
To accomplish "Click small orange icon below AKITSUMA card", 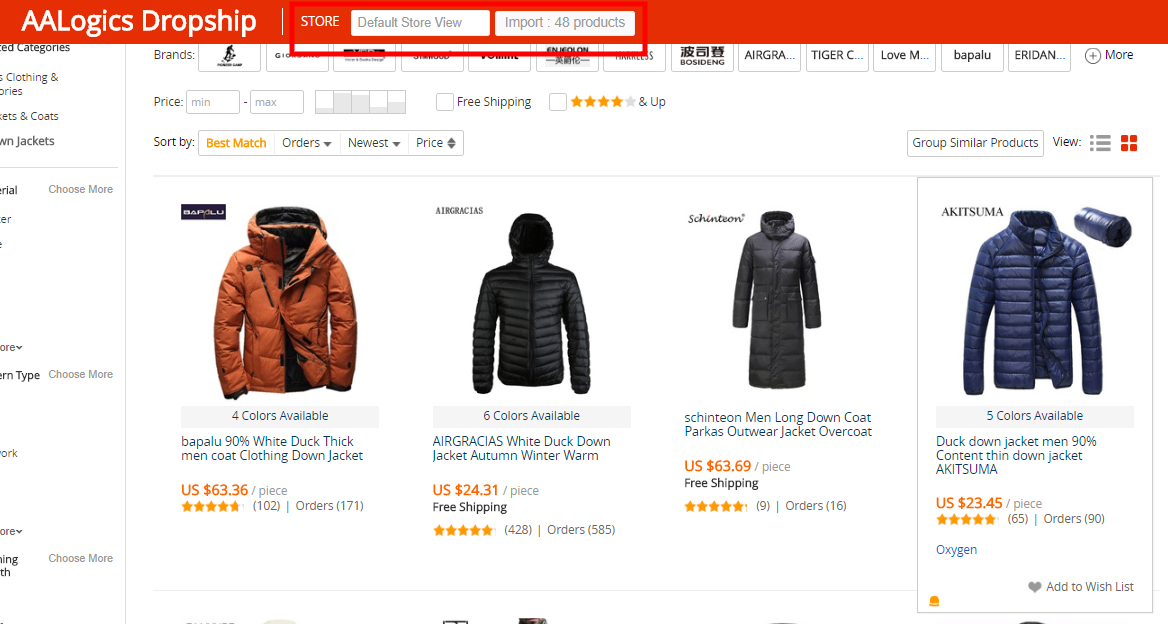I will (x=934, y=601).
